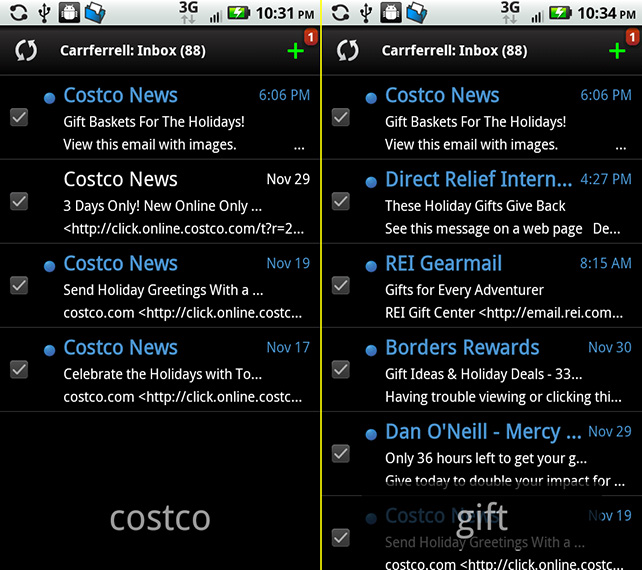Open Costco News sender on costco search screen, 6:06 PM
642x570 pixels.
(x=120, y=95)
